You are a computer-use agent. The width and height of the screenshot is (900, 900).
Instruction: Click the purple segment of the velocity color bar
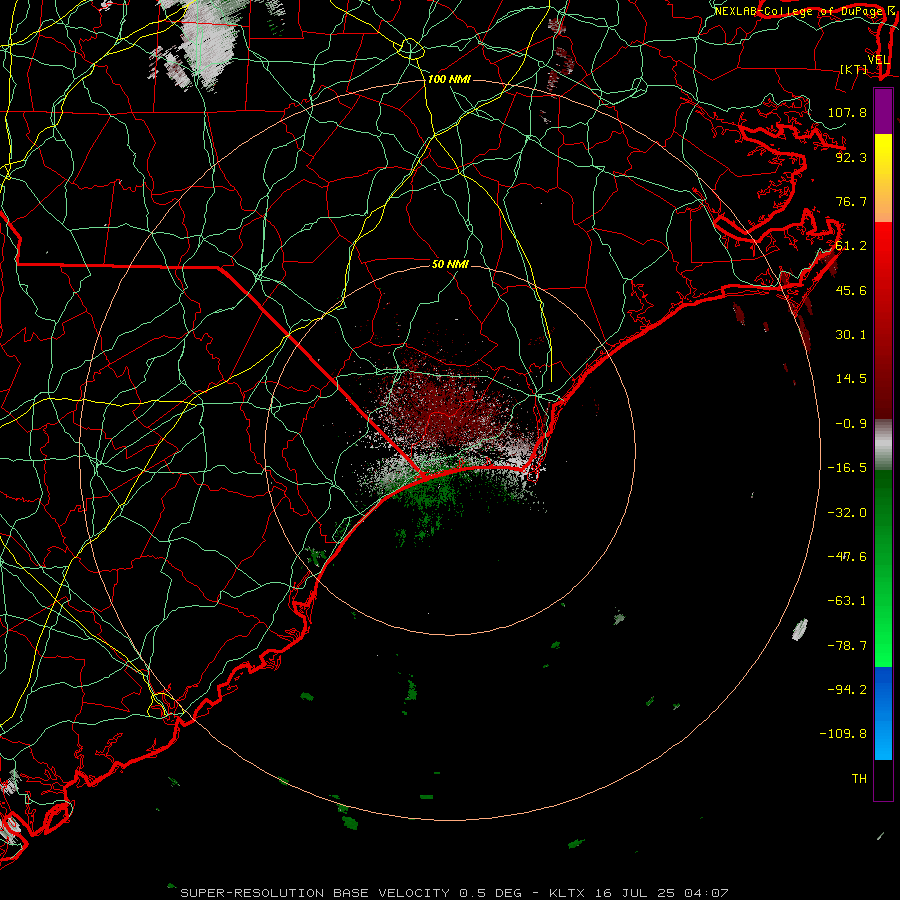click(x=883, y=112)
